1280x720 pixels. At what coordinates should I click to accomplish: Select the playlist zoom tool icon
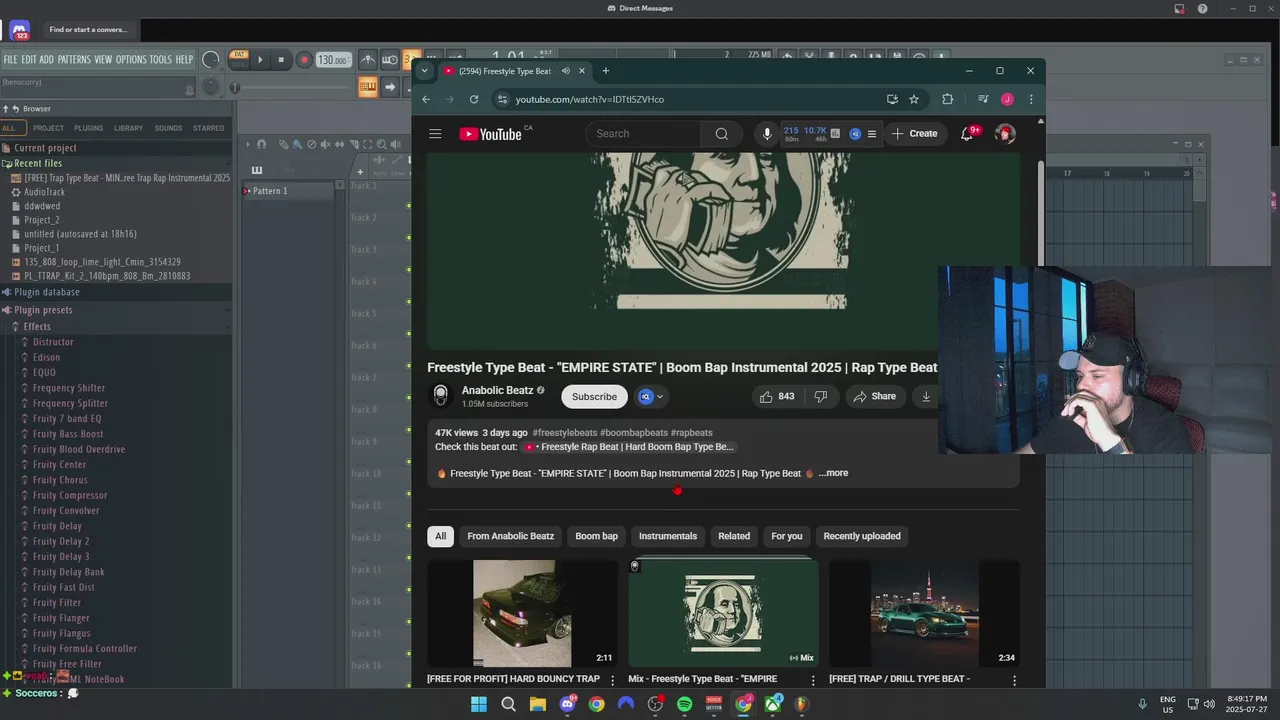tap(381, 145)
